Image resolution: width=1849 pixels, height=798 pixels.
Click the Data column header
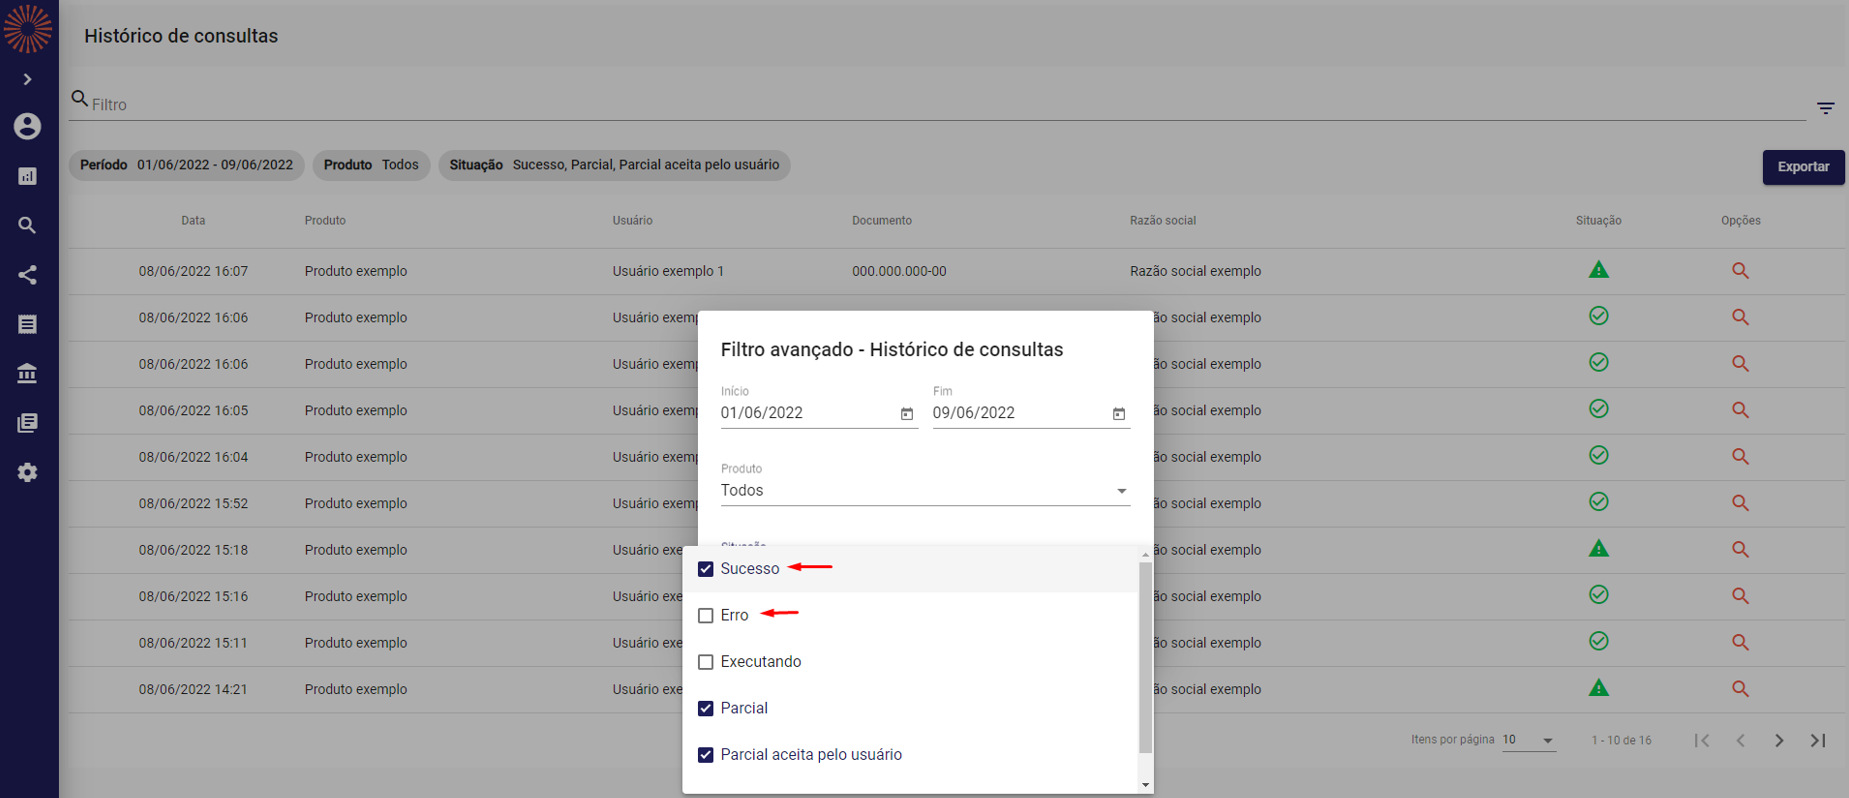click(x=193, y=221)
